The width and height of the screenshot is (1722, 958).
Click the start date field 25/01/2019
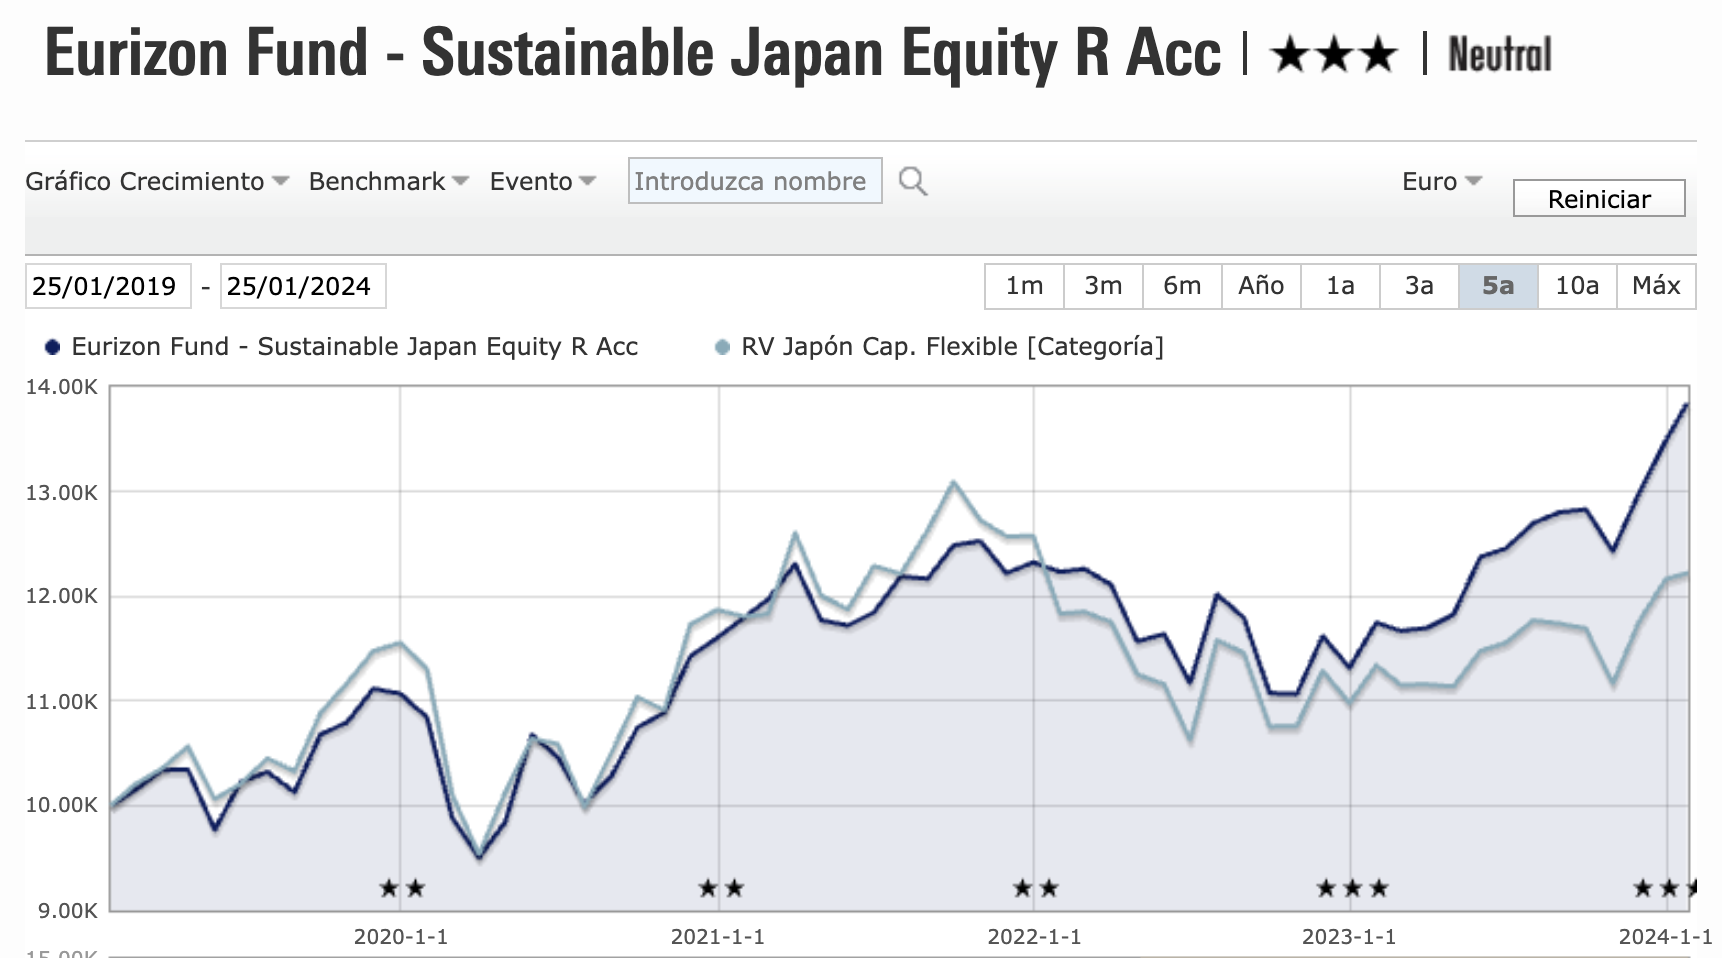tap(107, 286)
